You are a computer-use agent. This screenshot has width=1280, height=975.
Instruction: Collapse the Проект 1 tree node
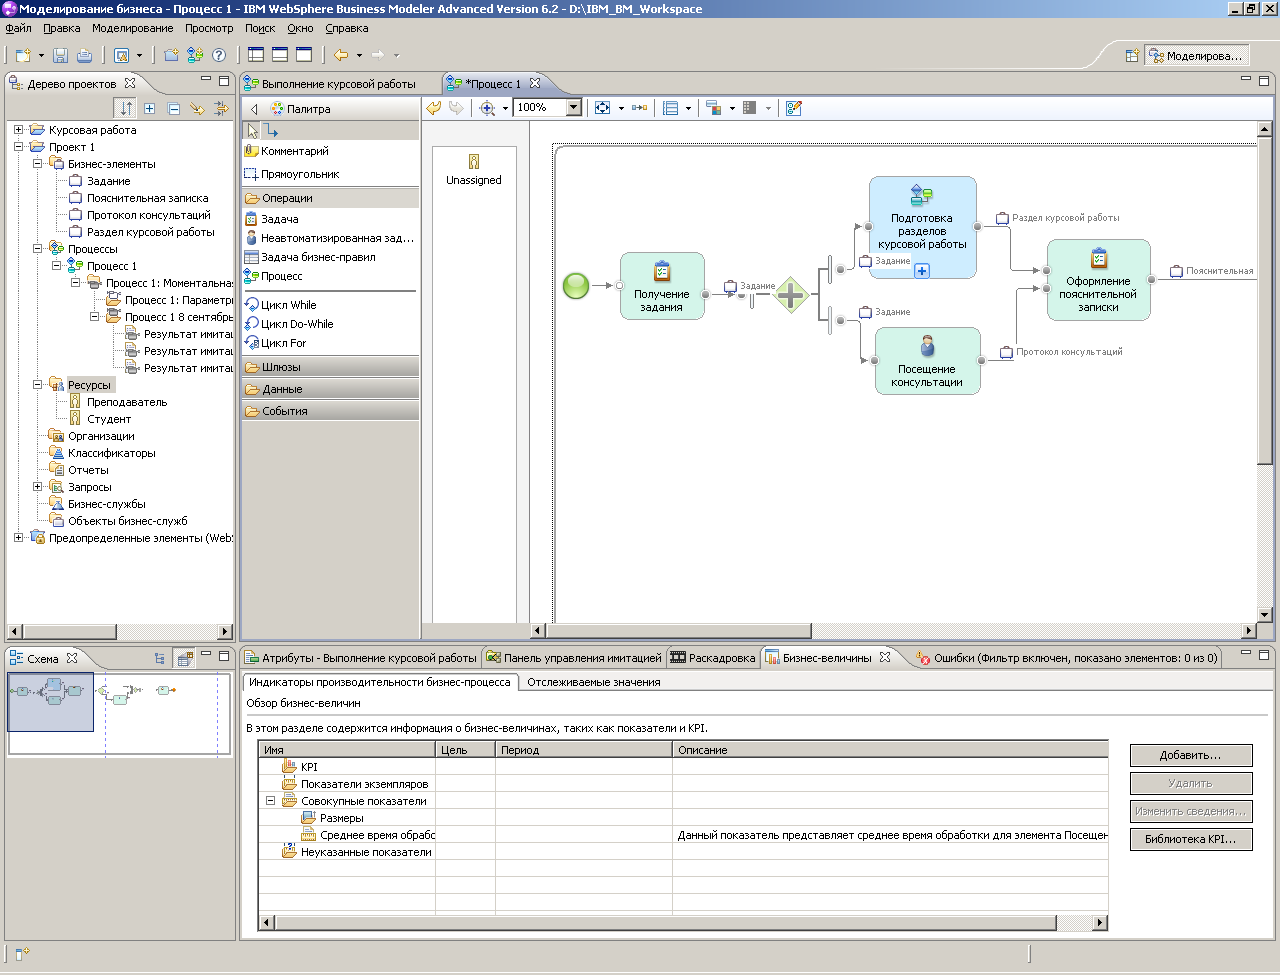tap(18, 147)
